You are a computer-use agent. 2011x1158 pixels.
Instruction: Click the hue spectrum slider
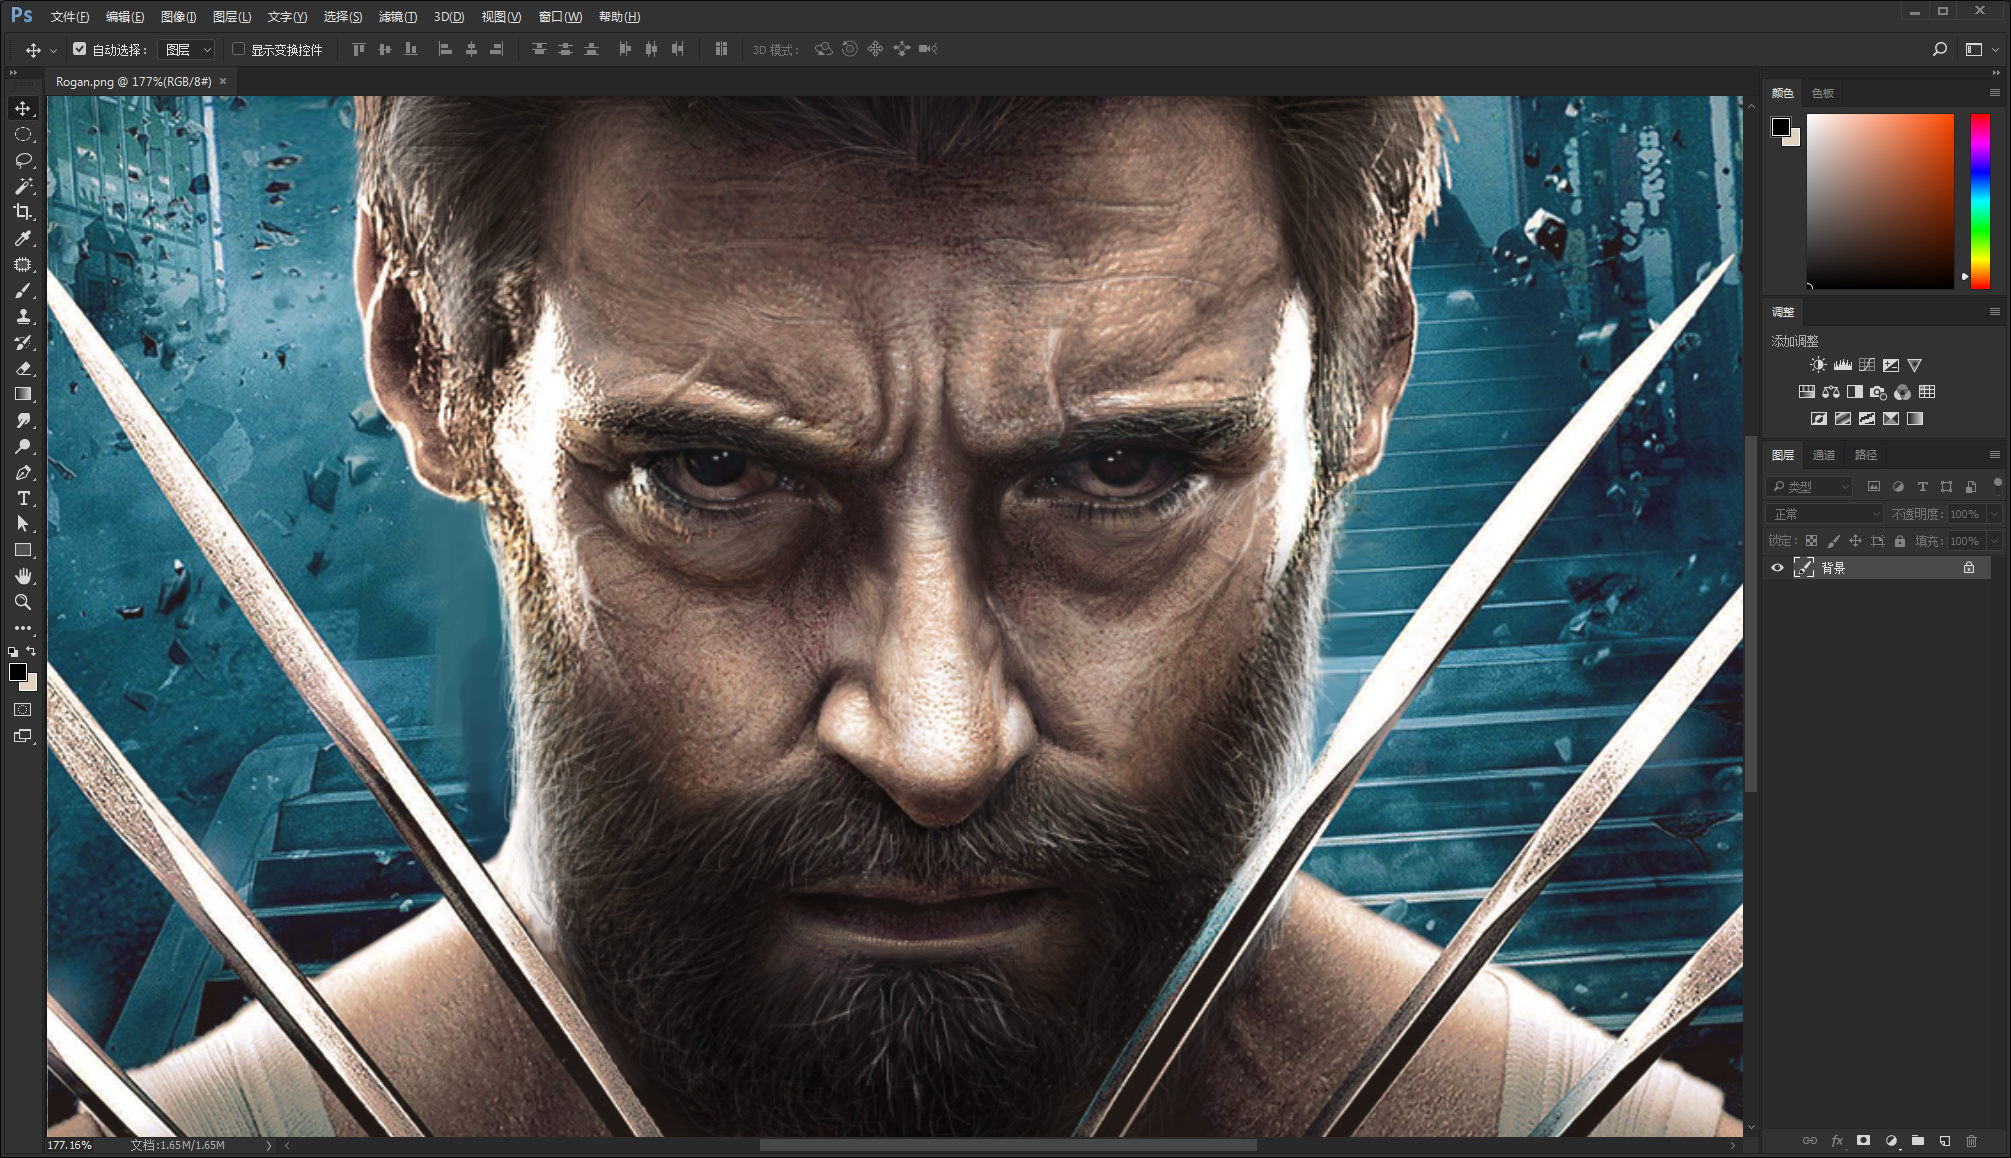1980,201
